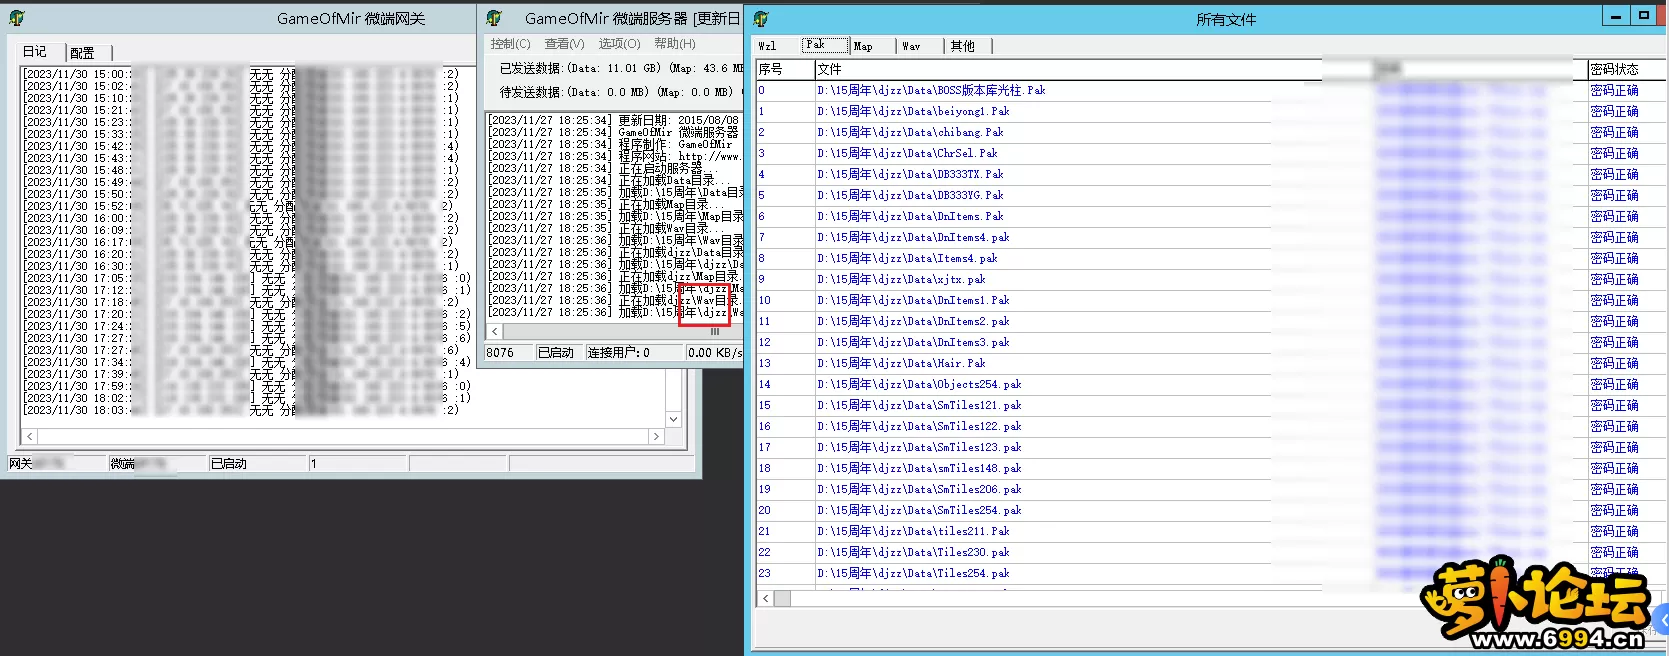Click file list horizontal scroll-left arrow

(x=766, y=598)
